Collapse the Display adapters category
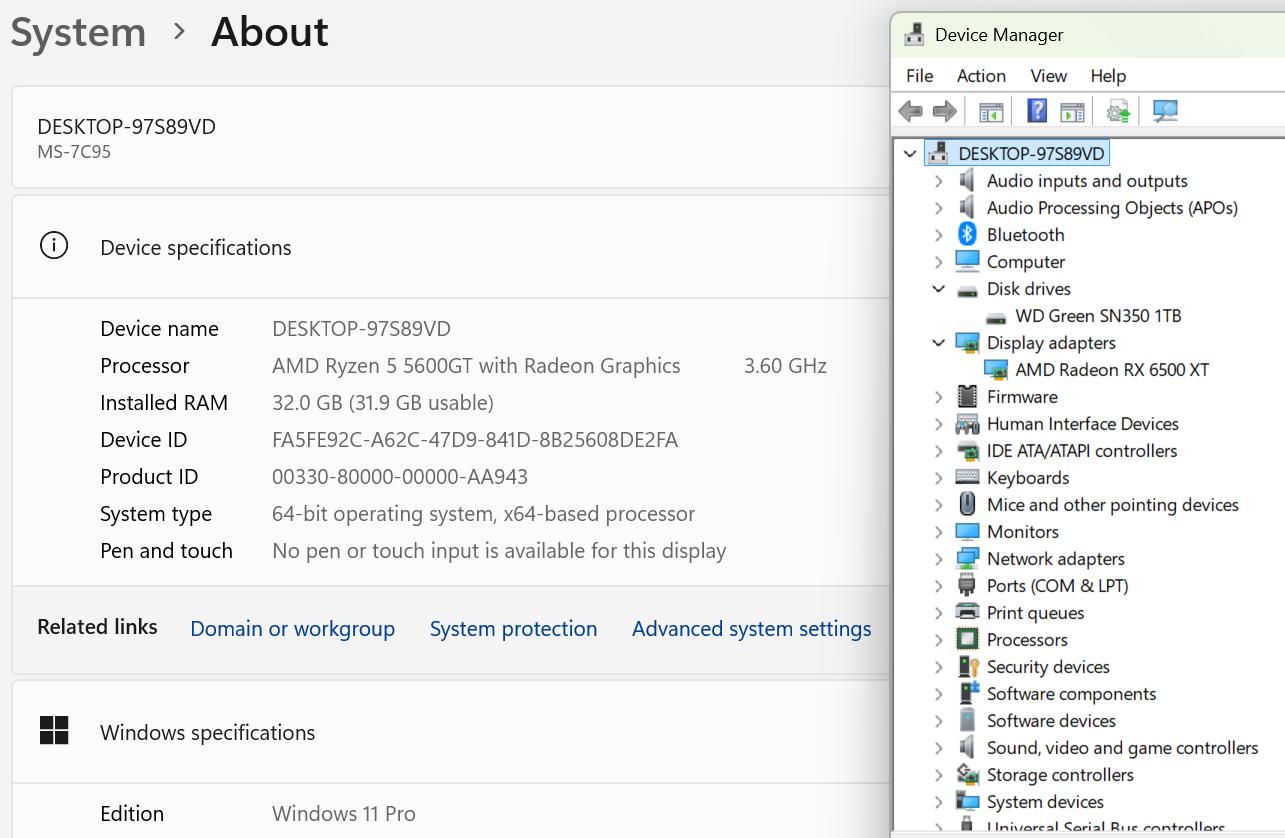Image resolution: width=1285 pixels, height=838 pixels. [938, 342]
